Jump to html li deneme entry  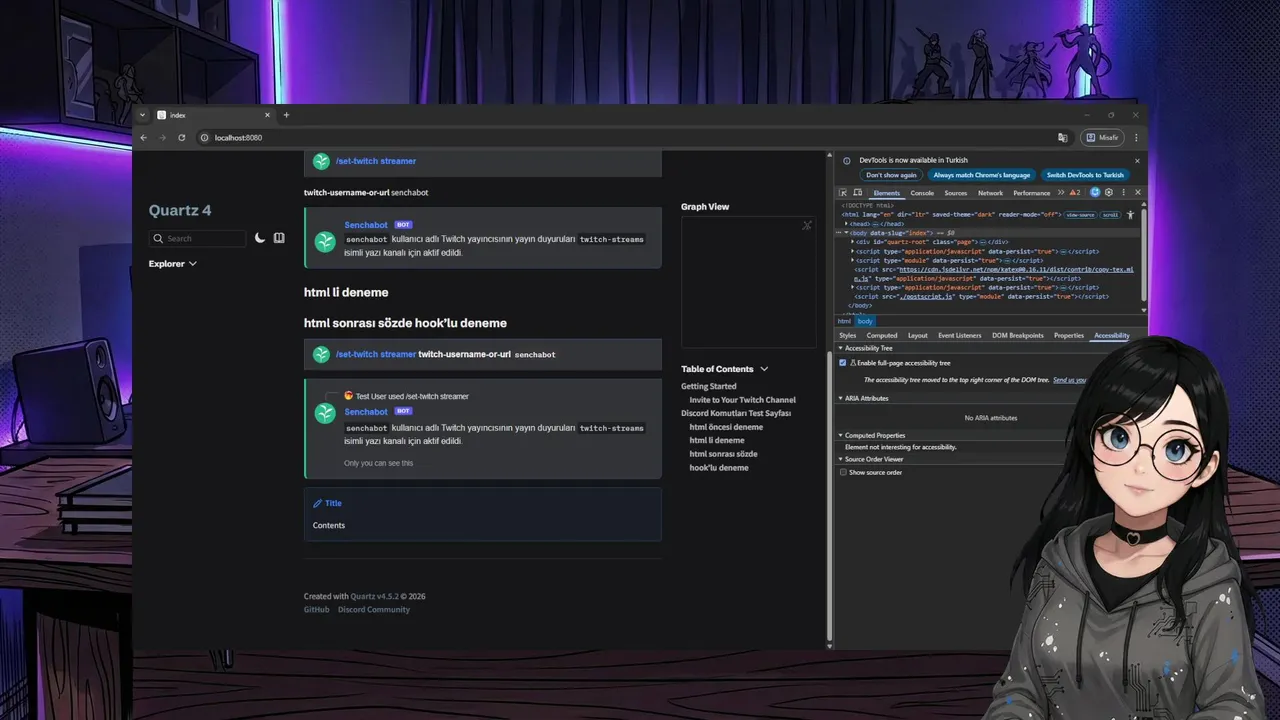pyautogui.click(x=717, y=440)
